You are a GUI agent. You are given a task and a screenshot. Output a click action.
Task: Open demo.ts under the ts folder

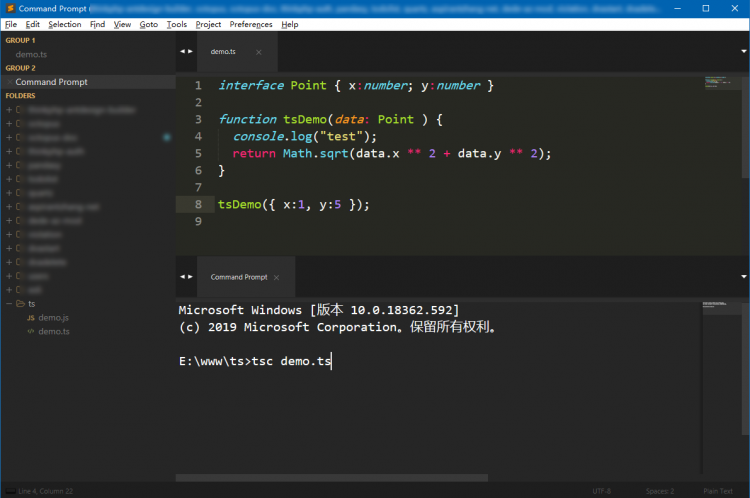pyautogui.click(x=54, y=331)
